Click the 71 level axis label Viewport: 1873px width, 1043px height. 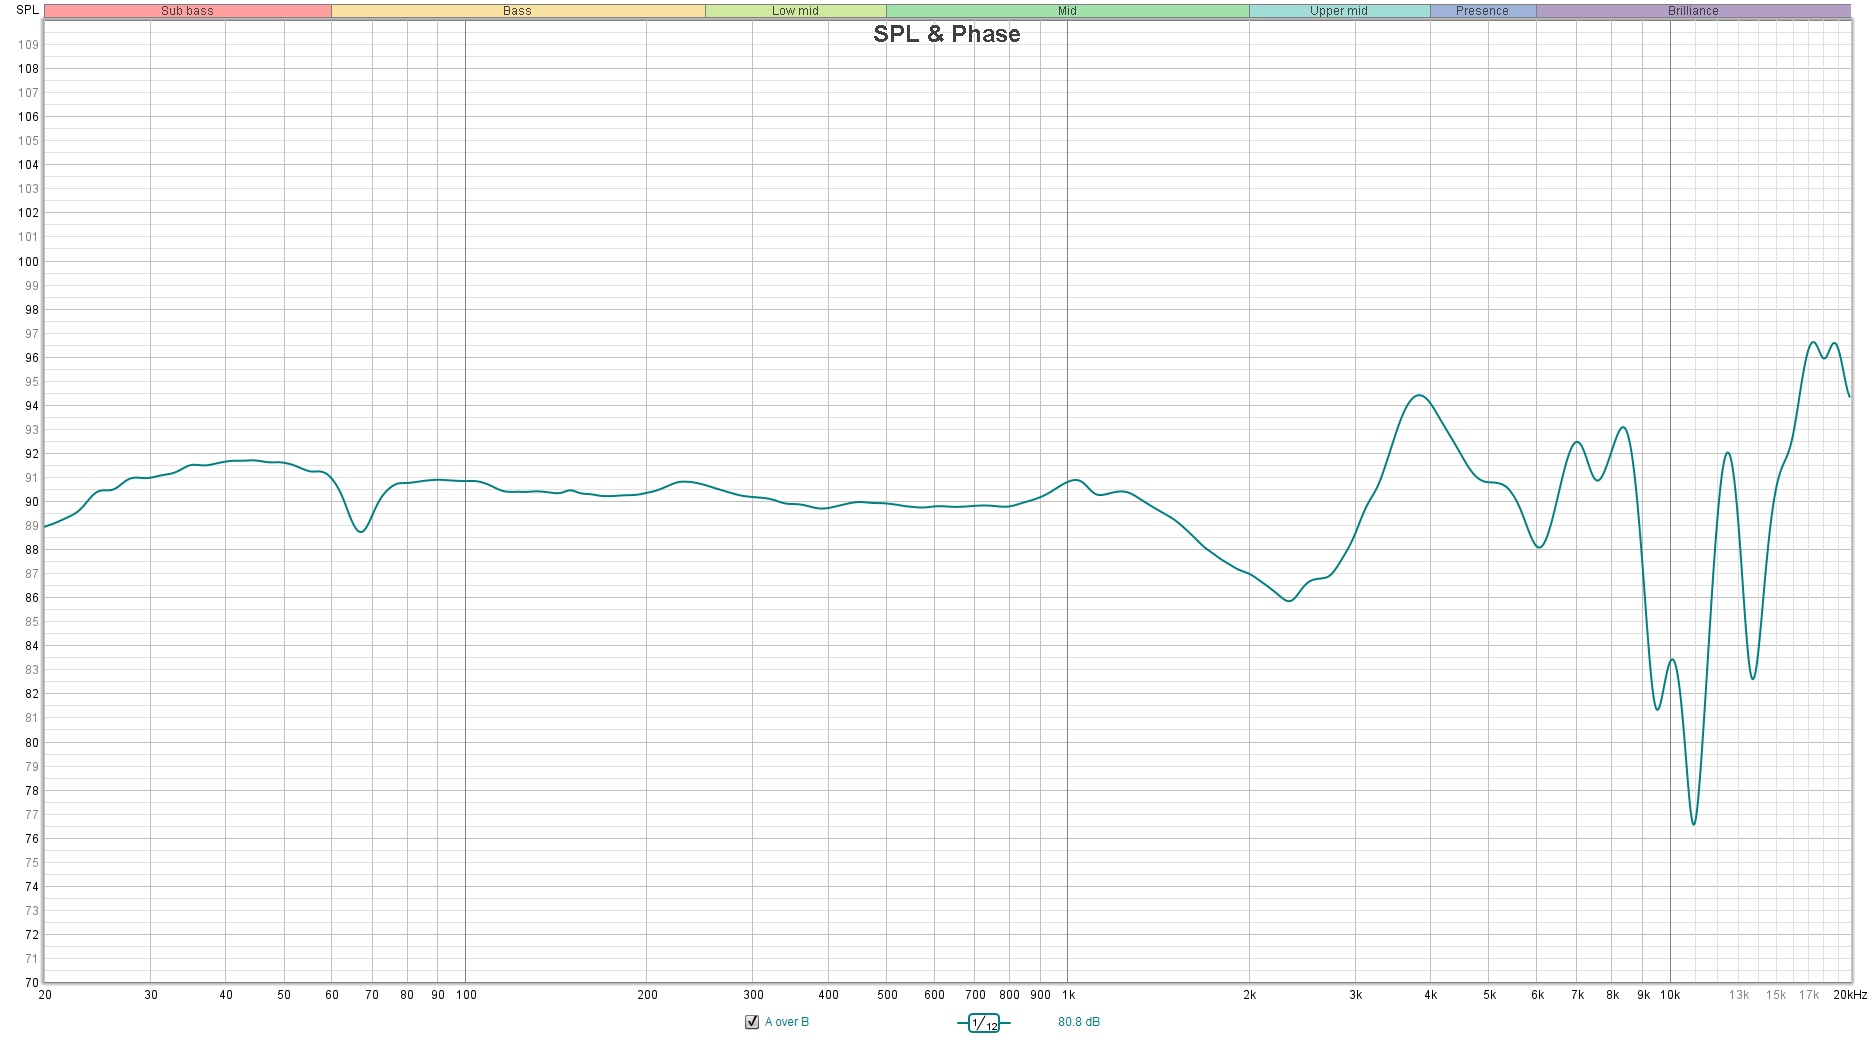tap(32, 959)
